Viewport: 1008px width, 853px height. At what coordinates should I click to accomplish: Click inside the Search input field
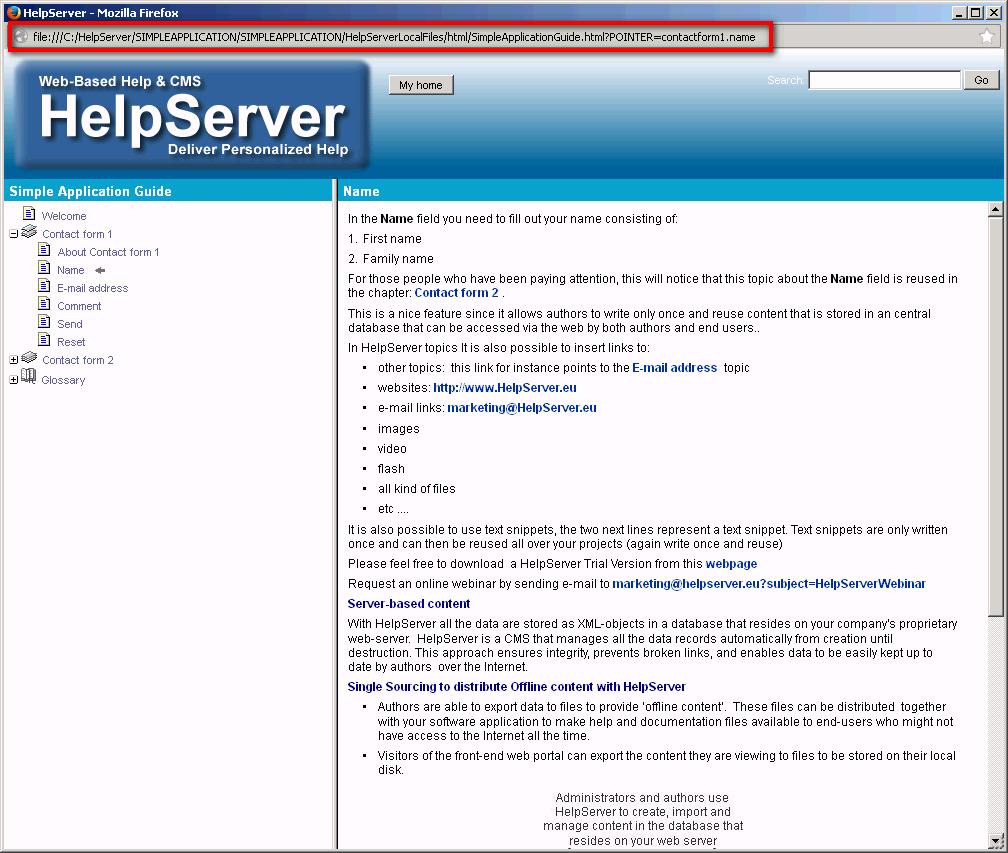(x=884, y=80)
